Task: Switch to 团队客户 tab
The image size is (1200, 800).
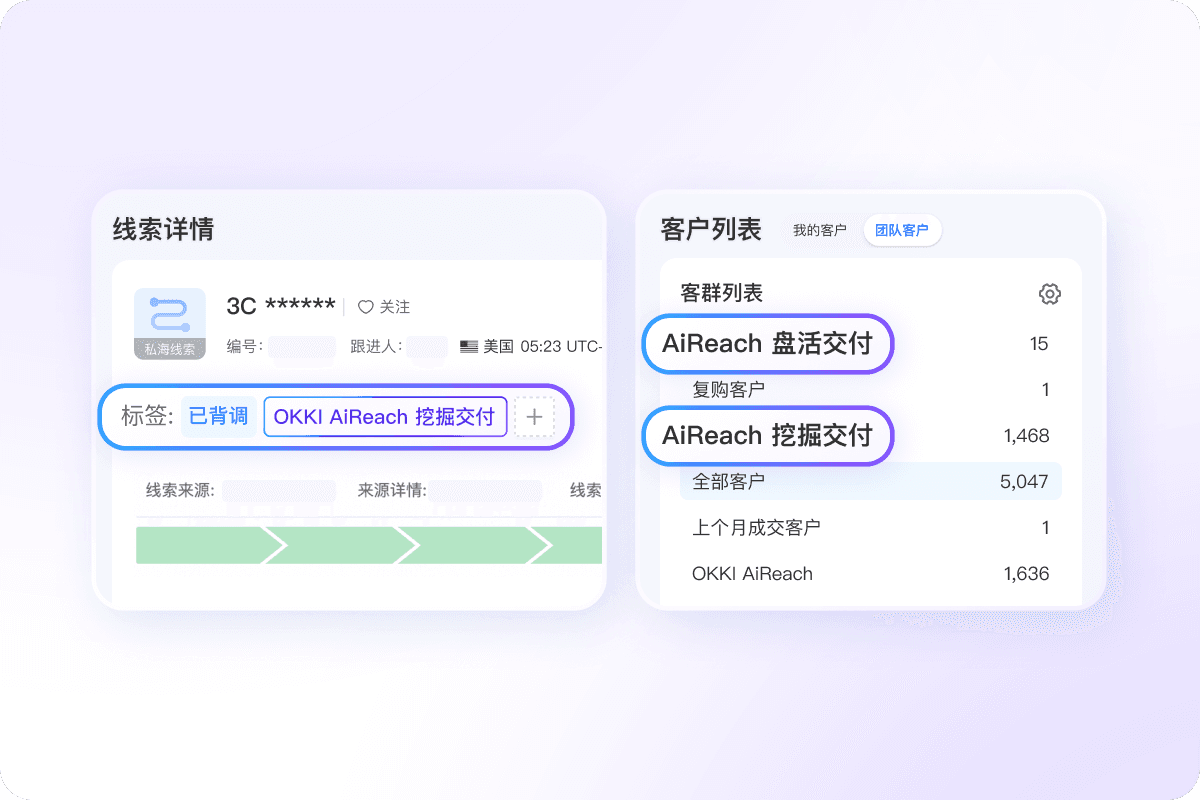Action: point(902,231)
